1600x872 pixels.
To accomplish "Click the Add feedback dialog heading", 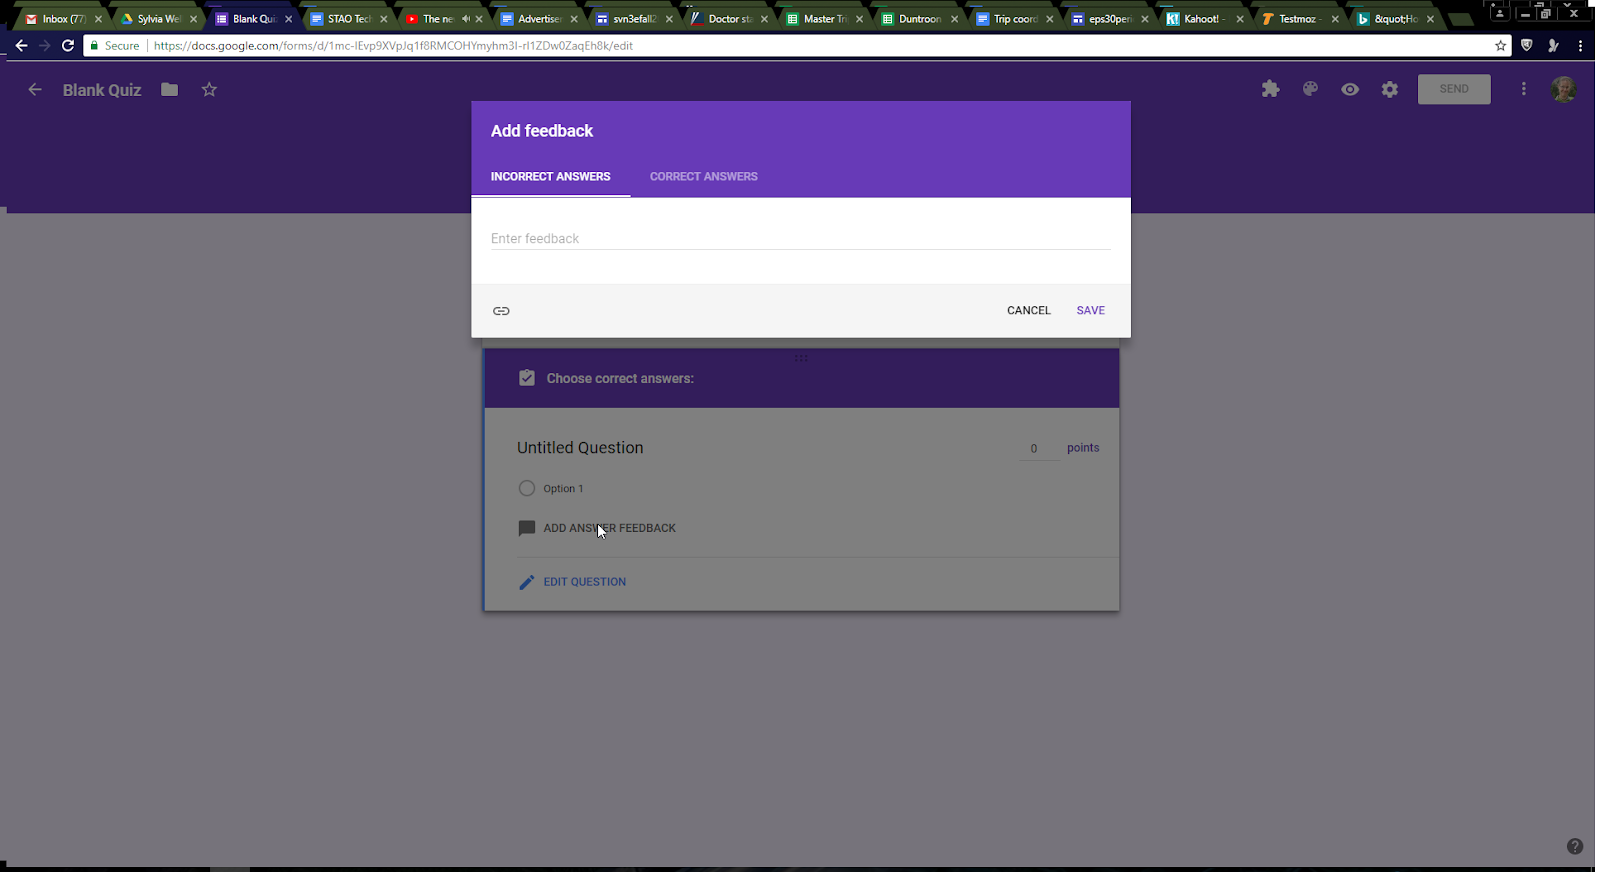I will [x=542, y=131].
